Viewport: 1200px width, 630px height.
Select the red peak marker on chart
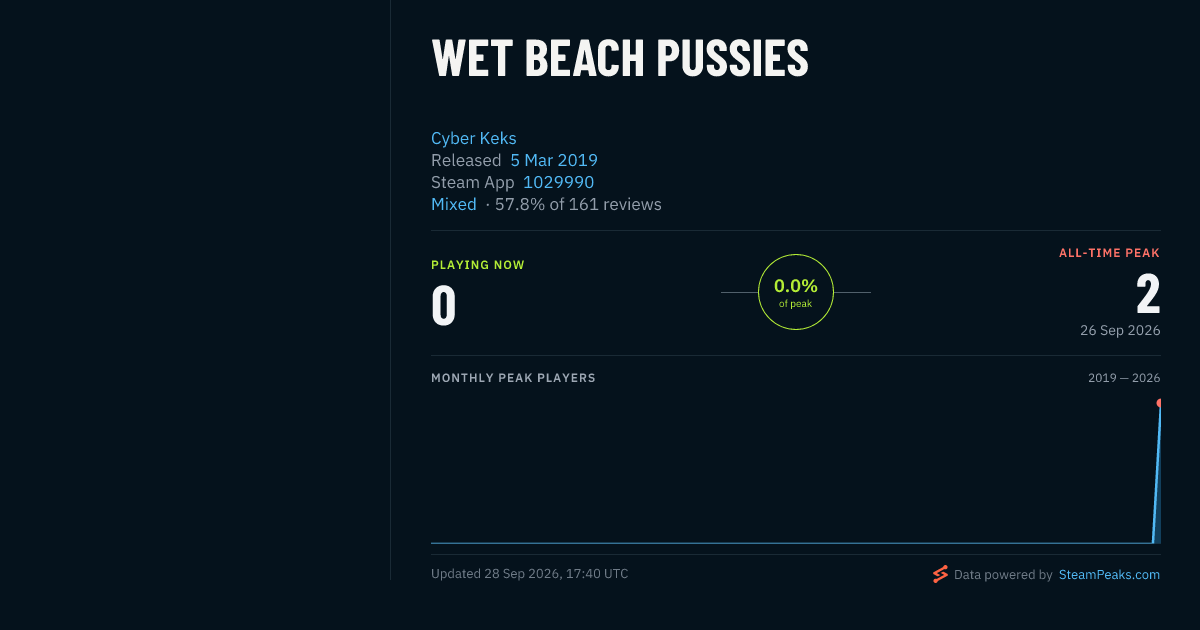pos(1160,403)
